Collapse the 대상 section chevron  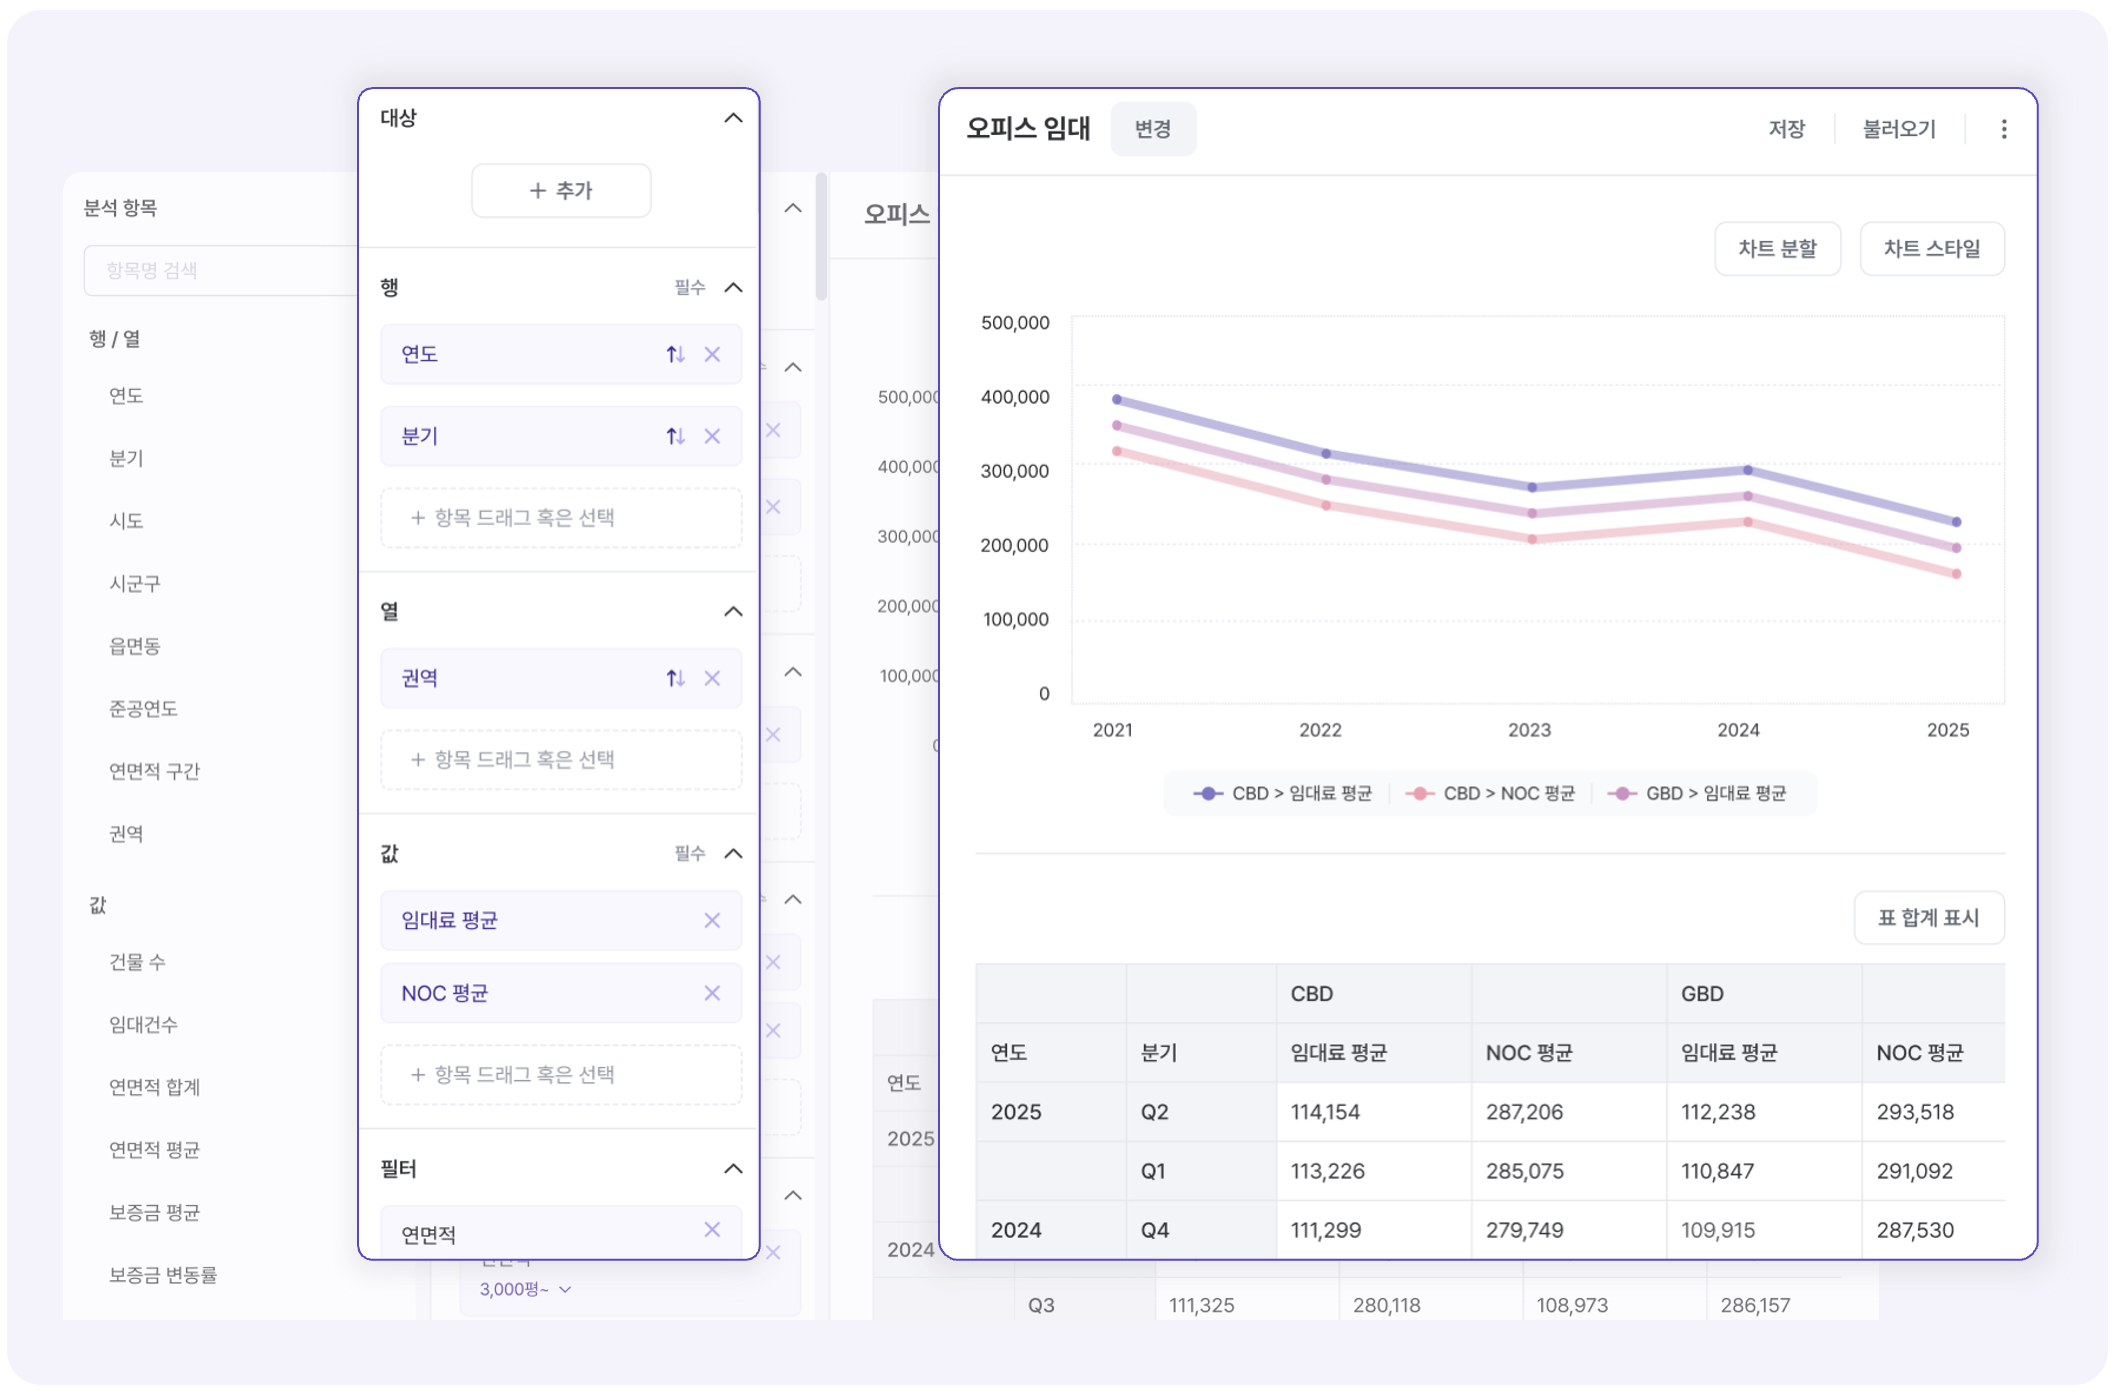click(733, 118)
